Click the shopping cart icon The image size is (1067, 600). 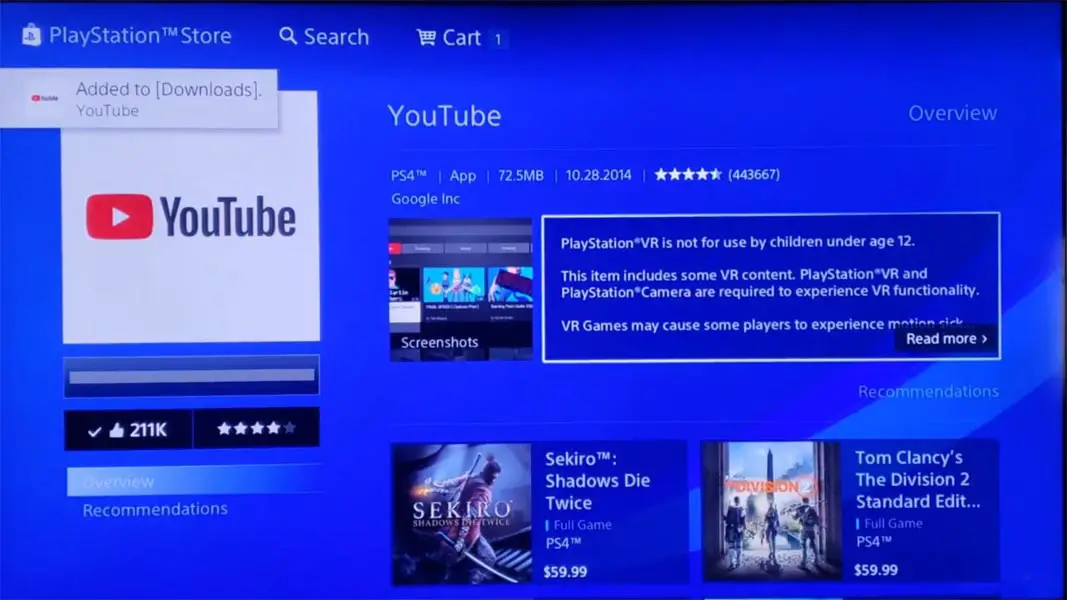(426, 37)
